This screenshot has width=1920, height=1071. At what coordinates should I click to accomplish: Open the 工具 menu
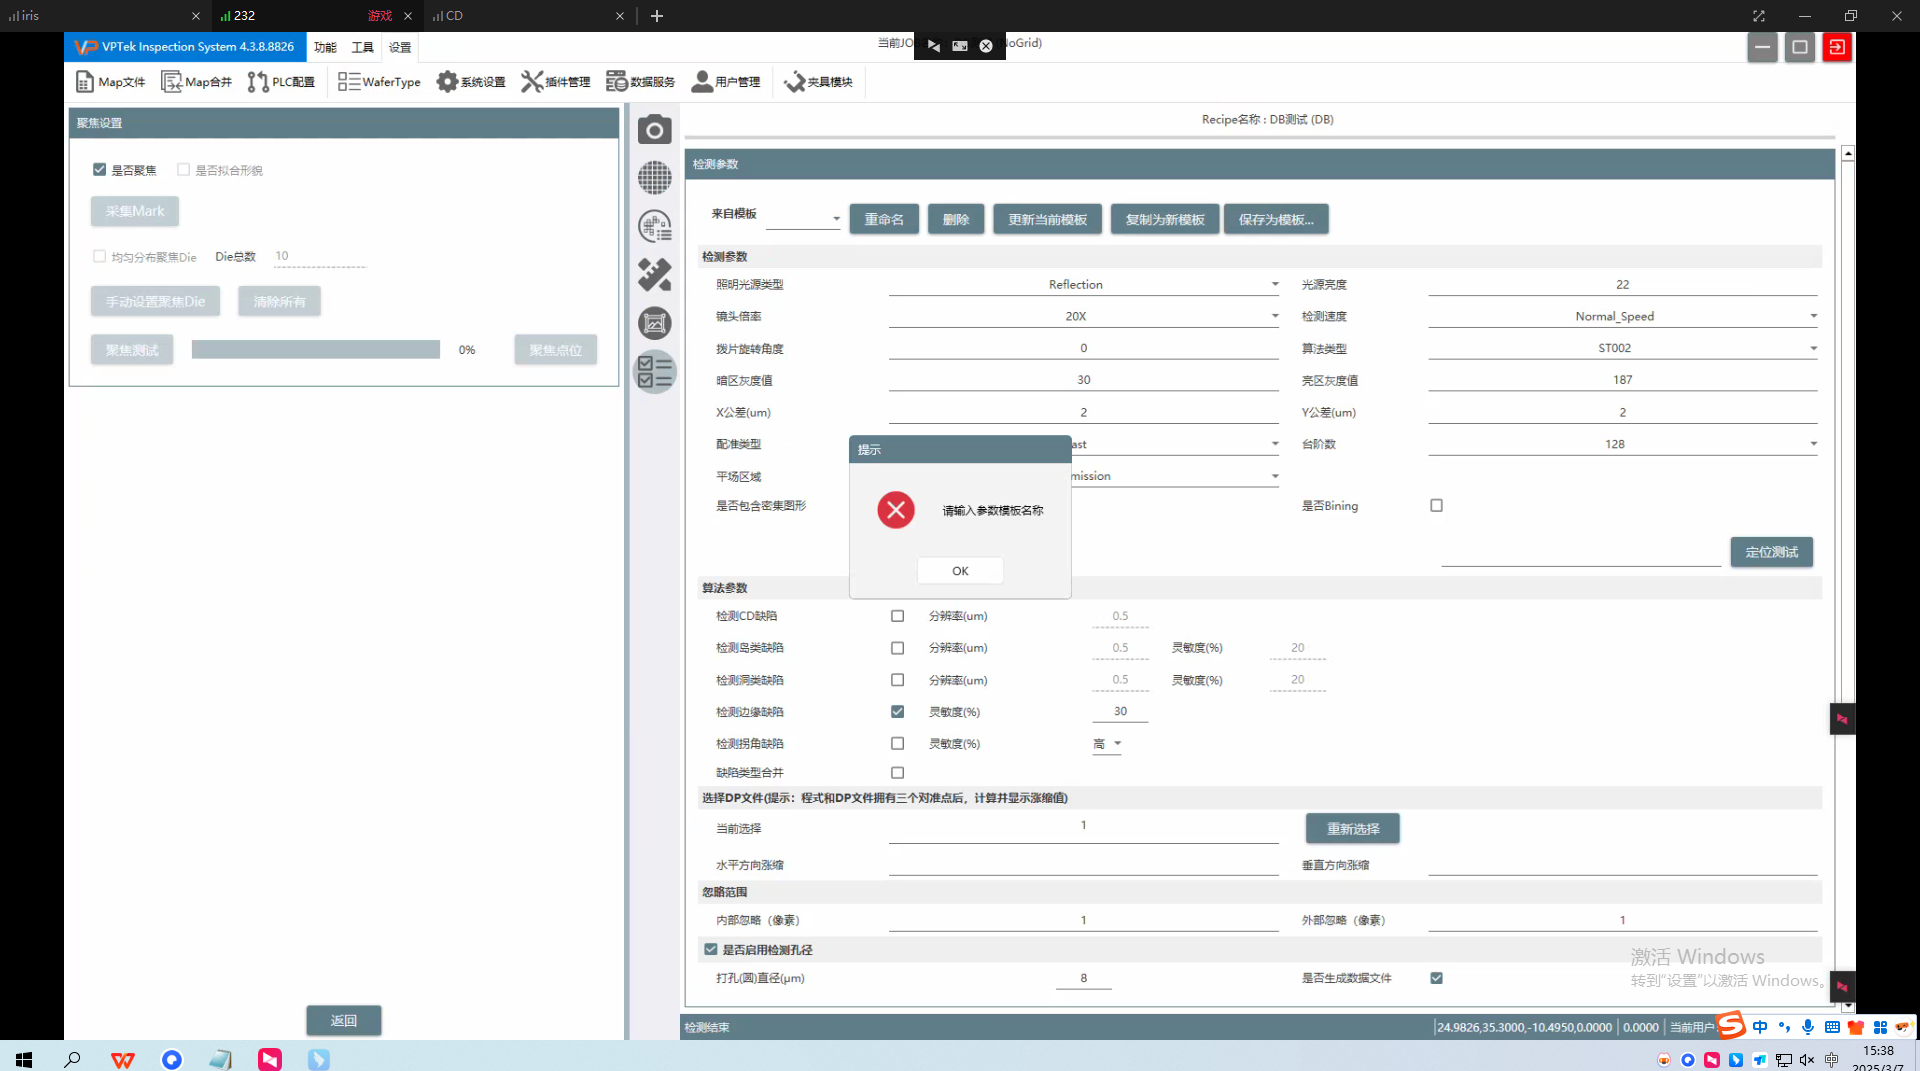coord(362,47)
